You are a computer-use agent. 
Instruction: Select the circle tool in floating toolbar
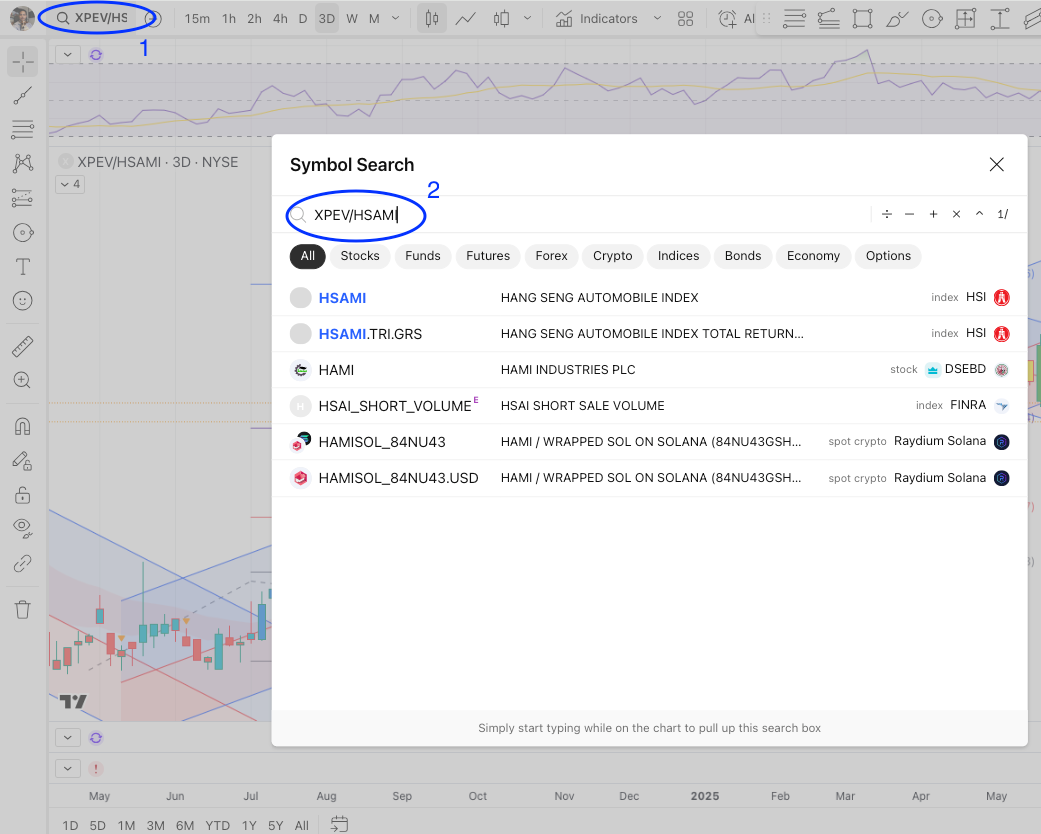coord(932,19)
